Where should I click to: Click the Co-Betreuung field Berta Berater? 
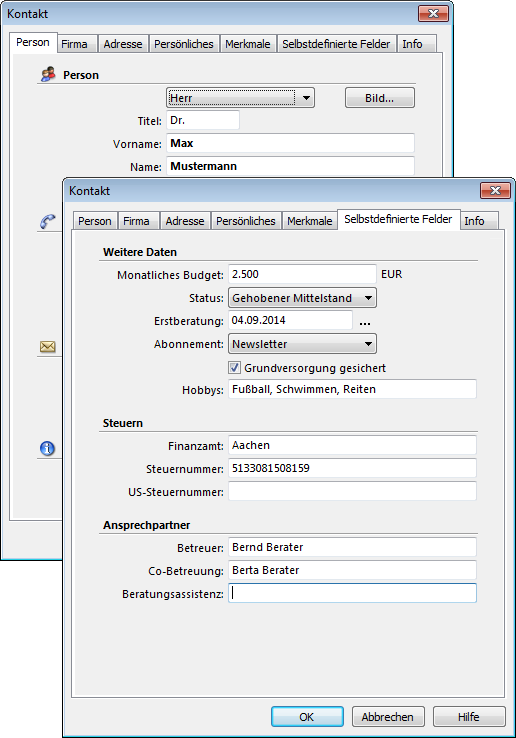(352, 570)
